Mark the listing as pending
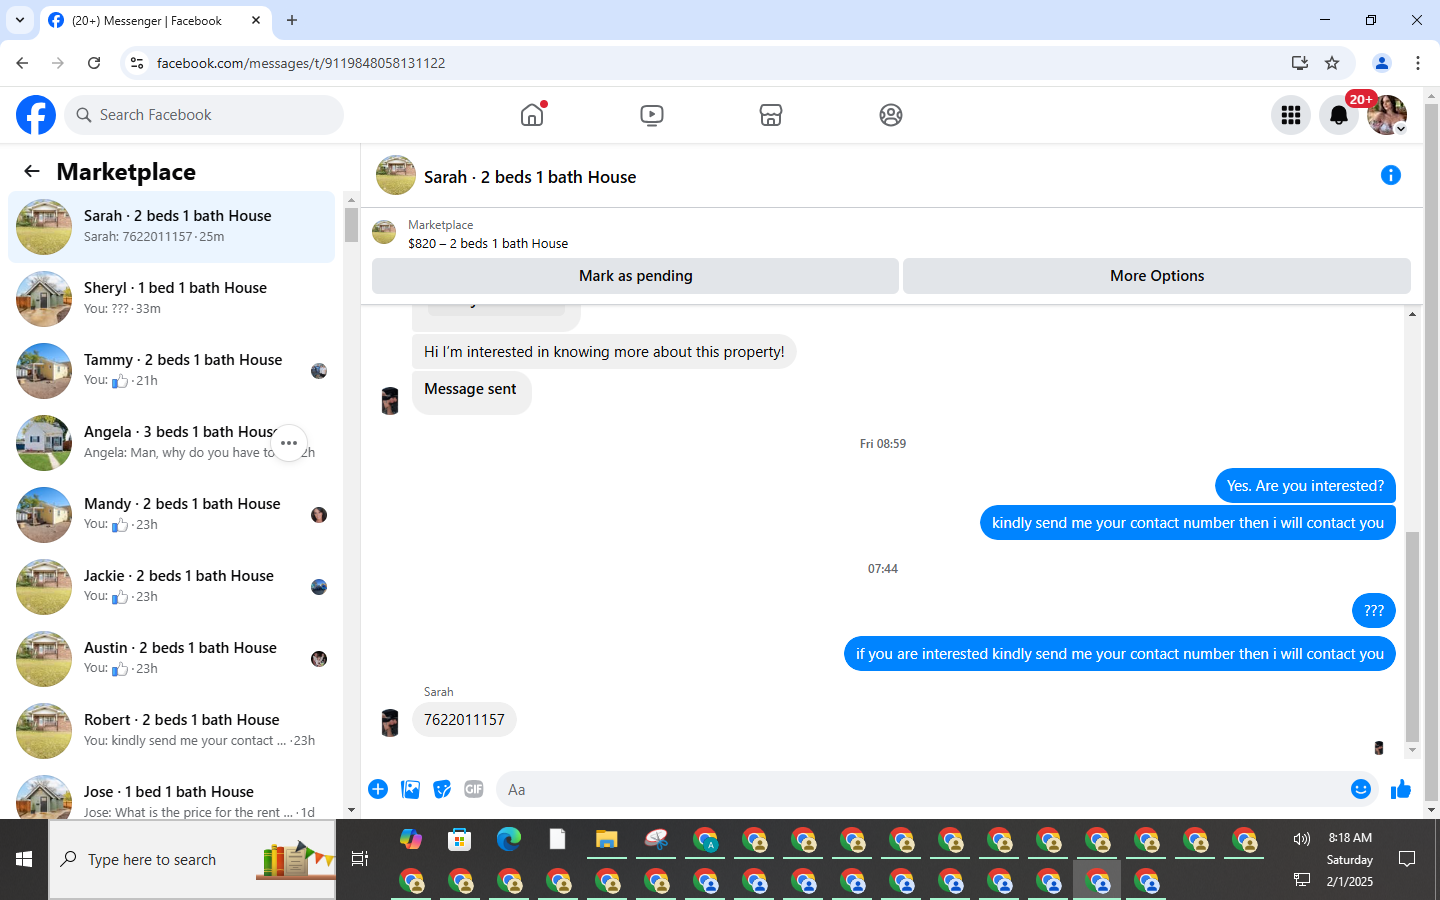Image resolution: width=1440 pixels, height=900 pixels. (635, 276)
